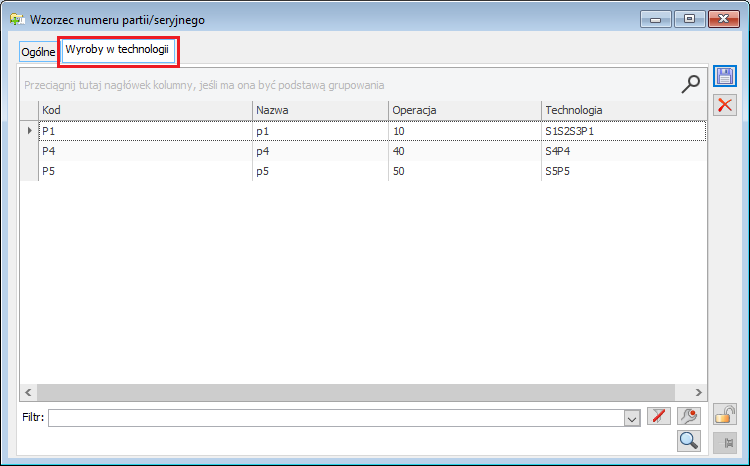Close the Wzorzec numeru partii window
The image size is (750, 466).
(x=724, y=19)
